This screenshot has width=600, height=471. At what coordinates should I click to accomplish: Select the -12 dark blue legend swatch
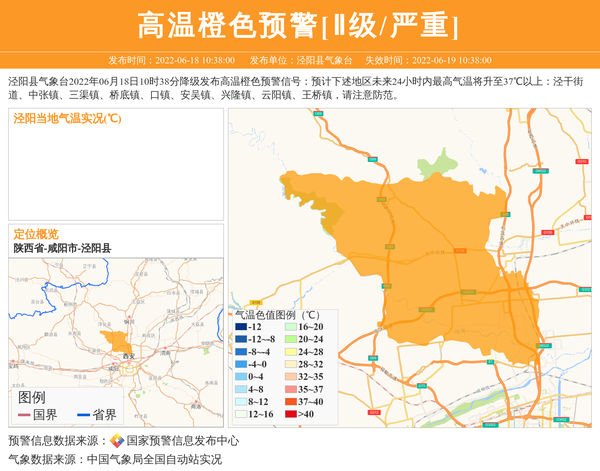[x=241, y=327]
